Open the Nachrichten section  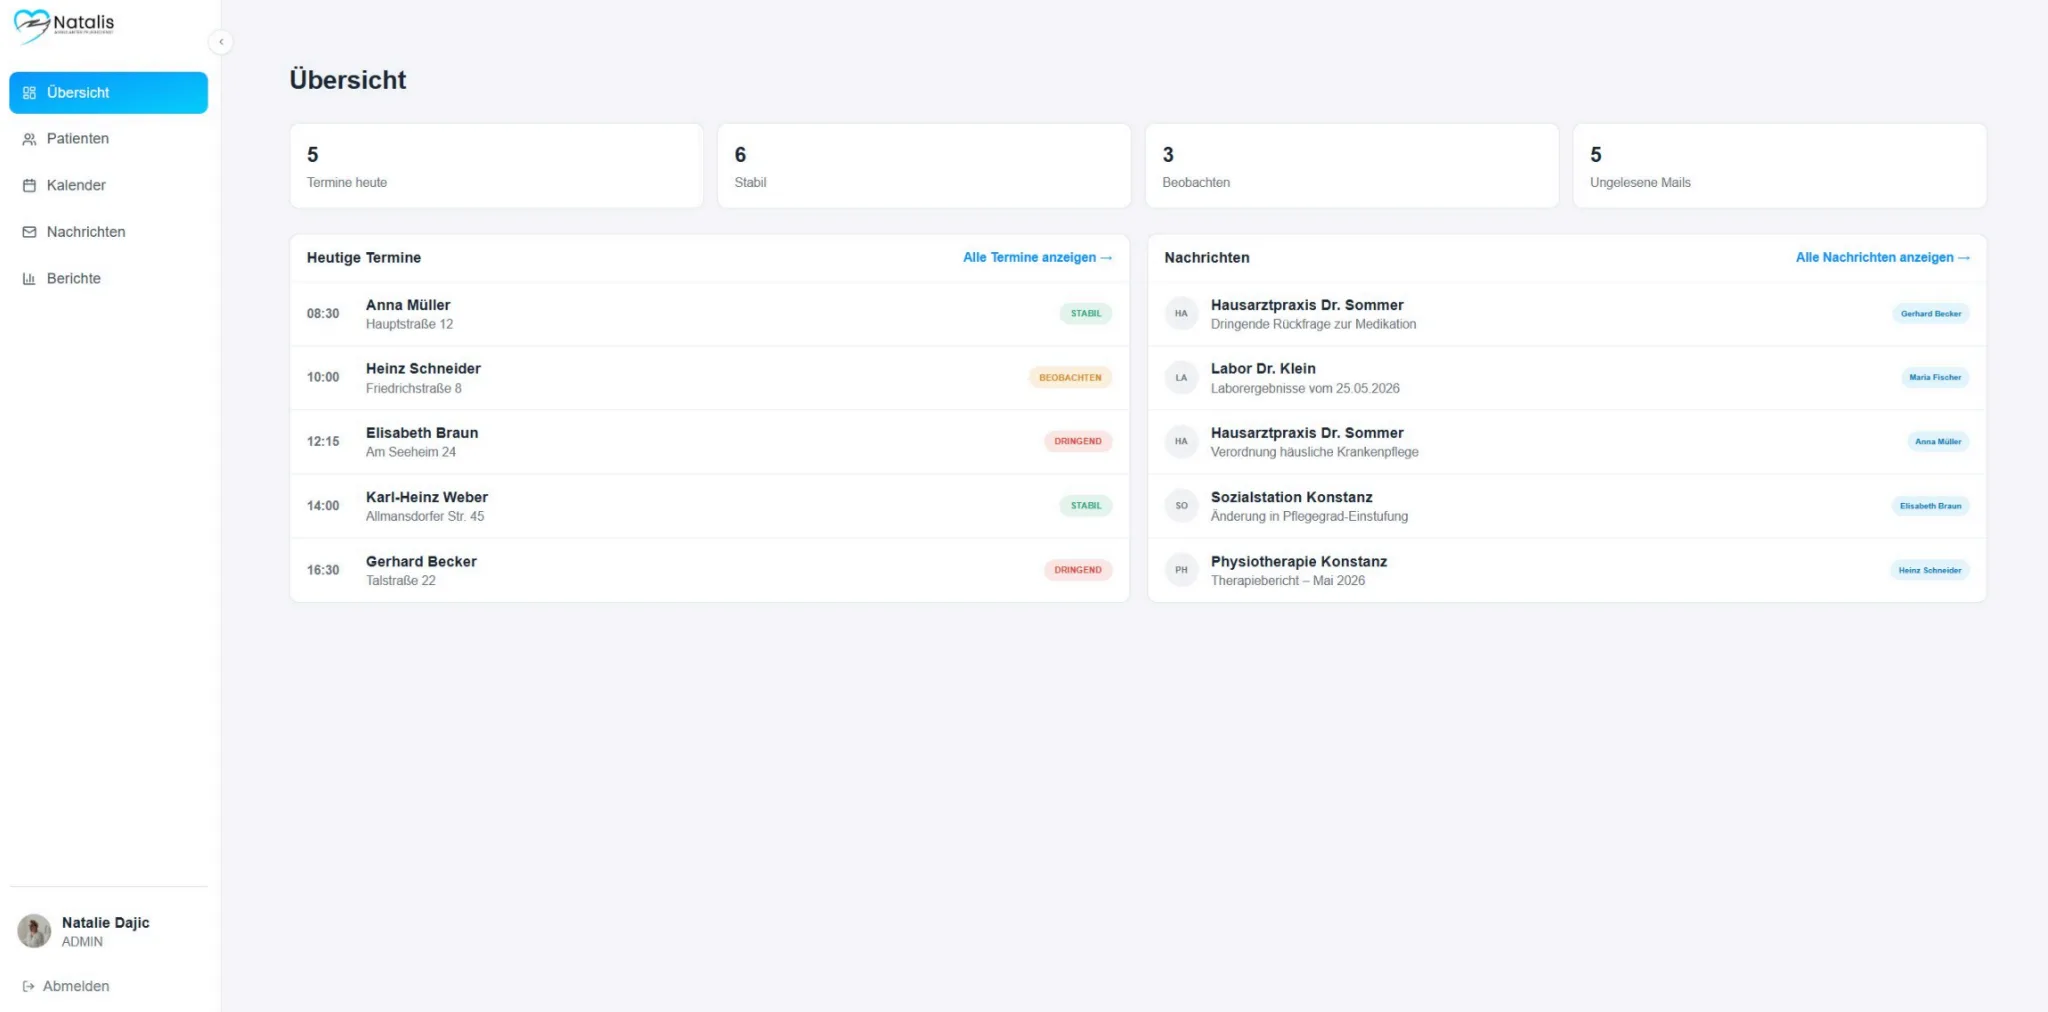pos(108,232)
